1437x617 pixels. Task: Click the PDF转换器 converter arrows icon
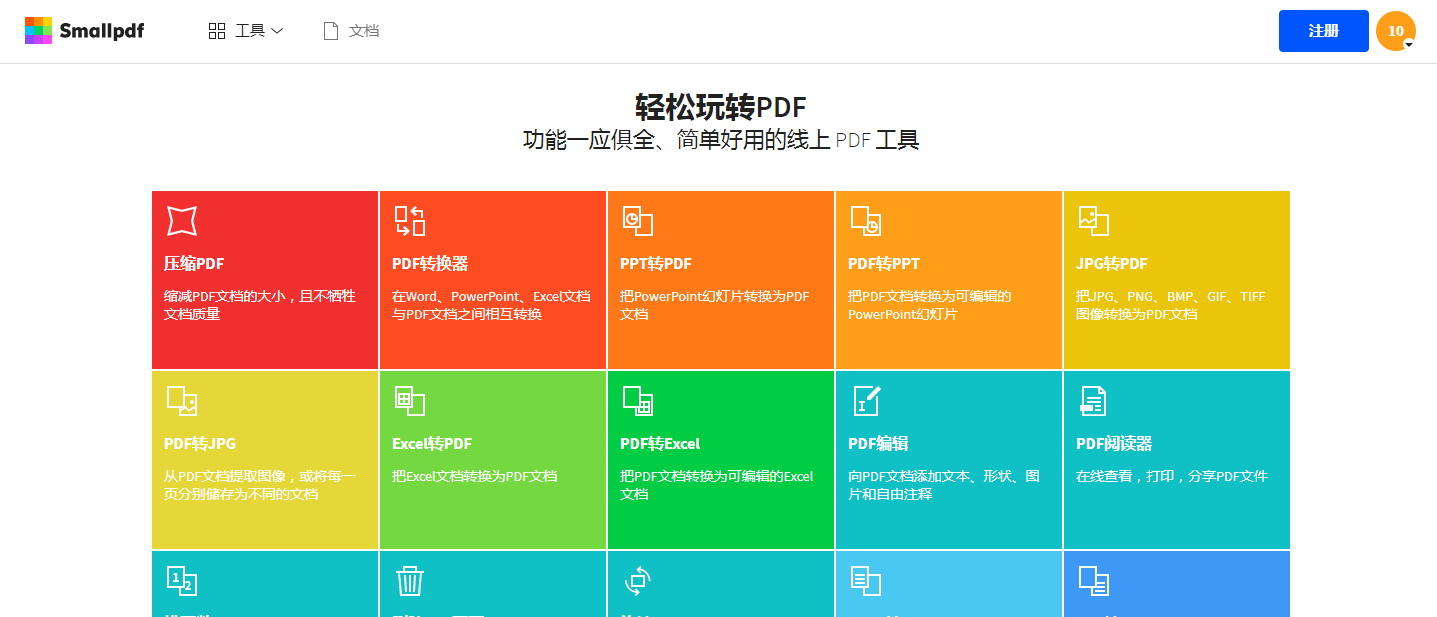click(x=409, y=221)
